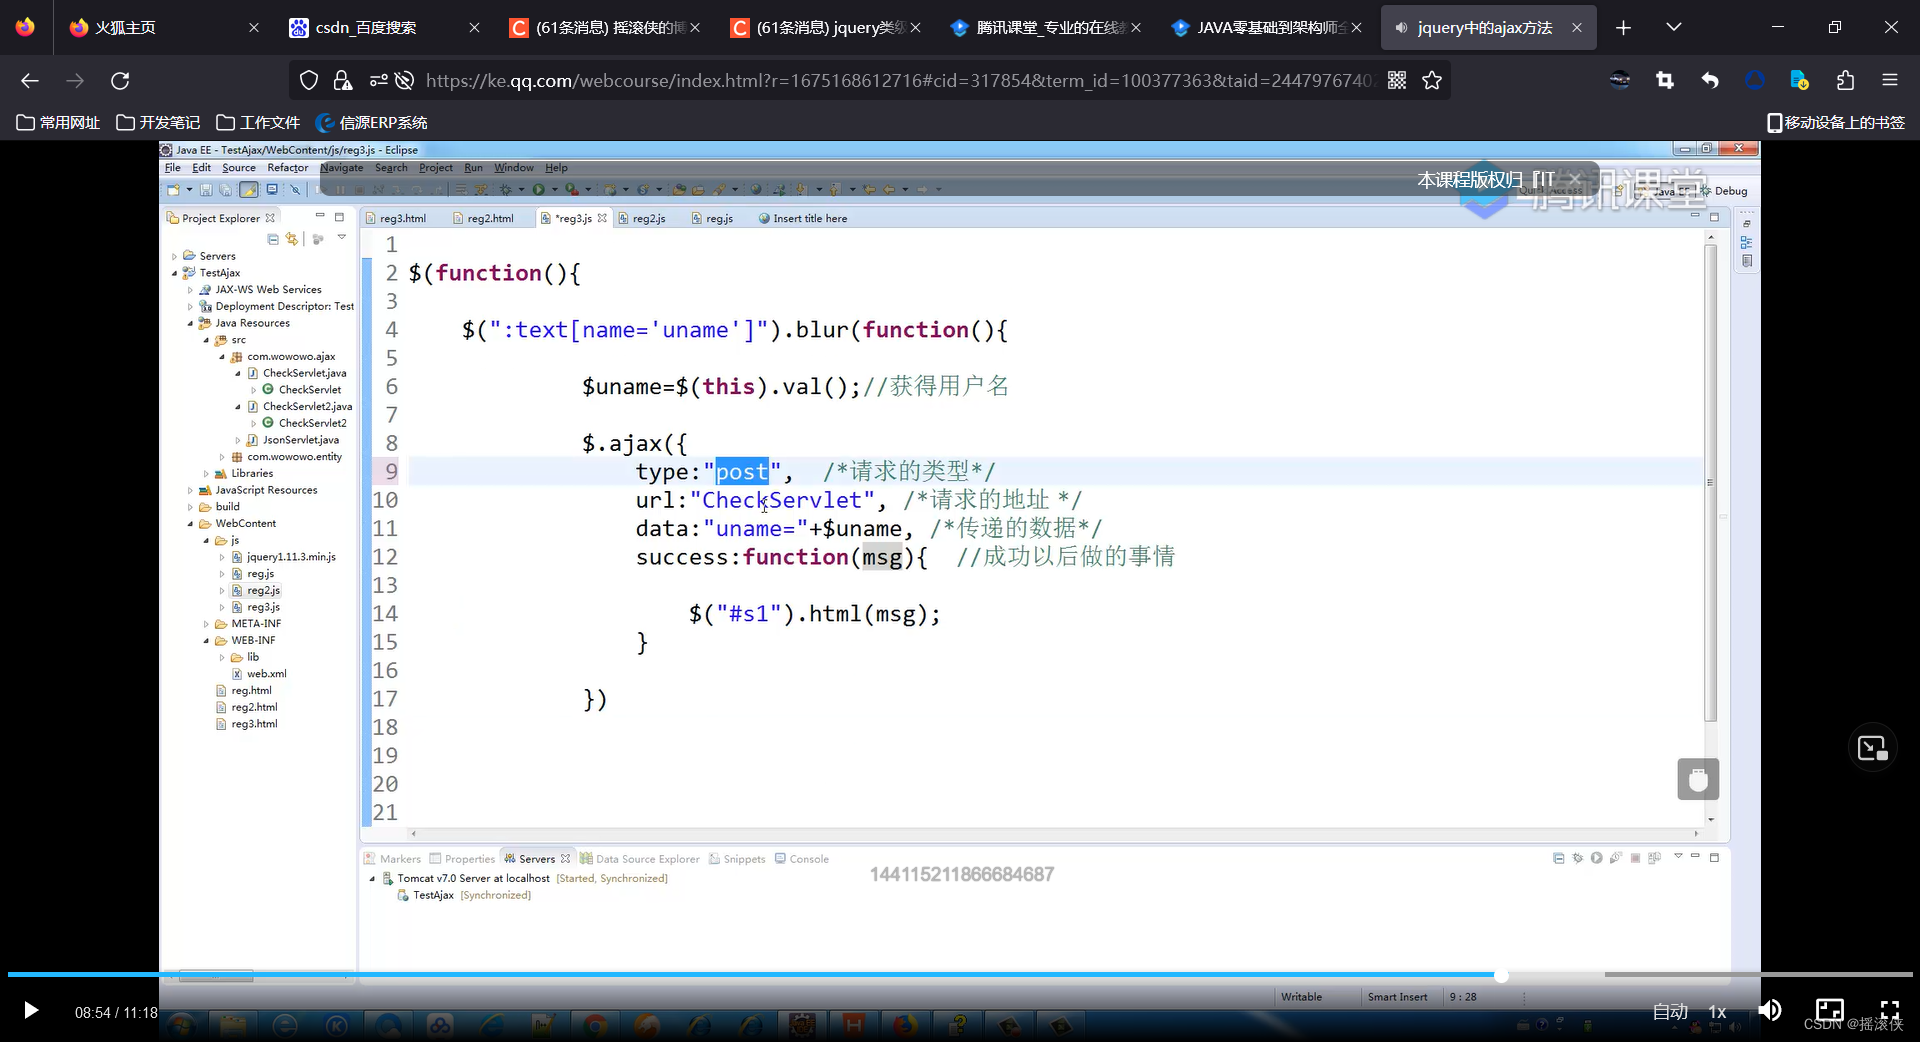
Task: Open a new browser tab
Action: click(1623, 28)
